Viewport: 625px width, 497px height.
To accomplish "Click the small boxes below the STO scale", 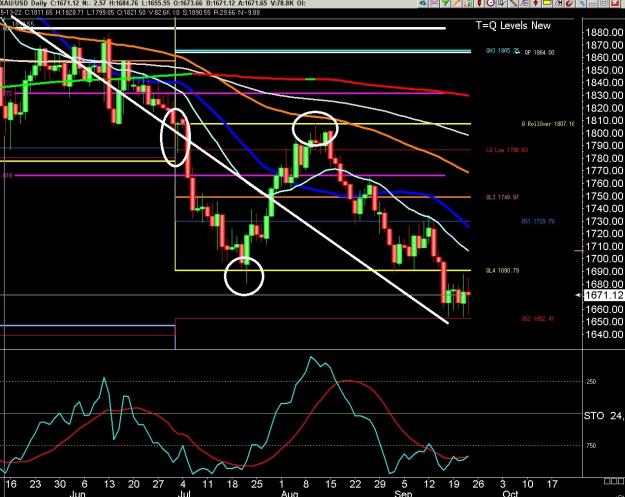I will point(614,481).
